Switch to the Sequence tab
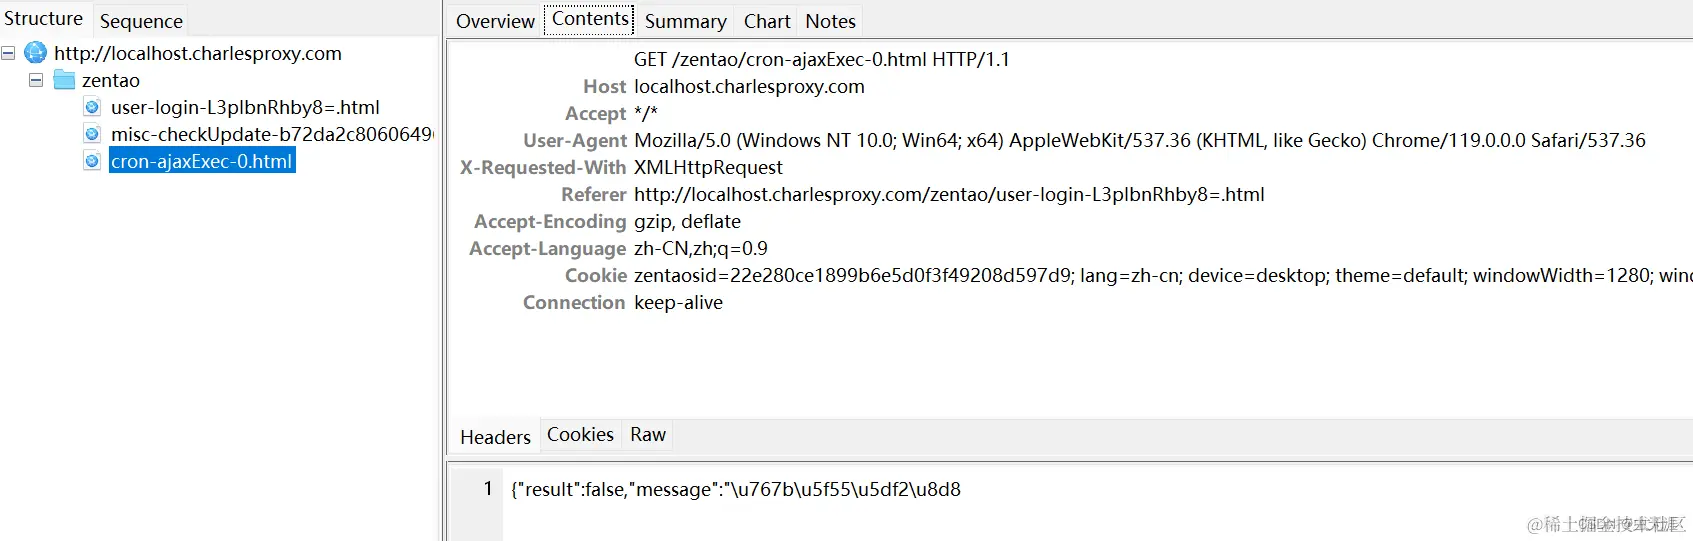This screenshot has width=1693, height=541. 141,21
